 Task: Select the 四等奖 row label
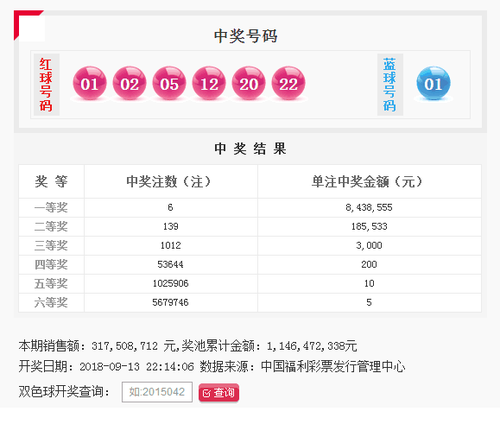51,265
